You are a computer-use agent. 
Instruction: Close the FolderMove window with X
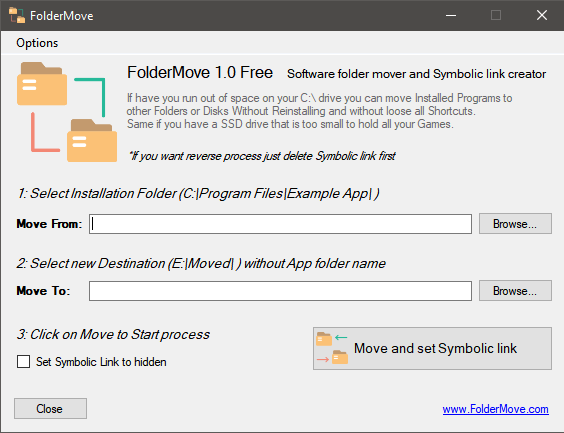tap(542, 15)
